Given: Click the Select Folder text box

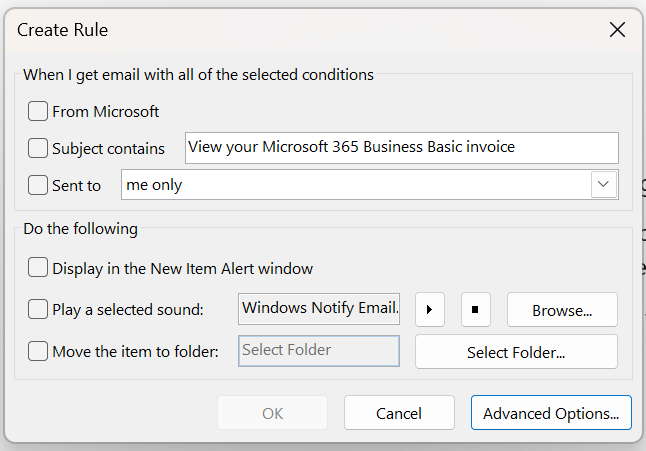Looking at the screenshot, I should [319, 351].
